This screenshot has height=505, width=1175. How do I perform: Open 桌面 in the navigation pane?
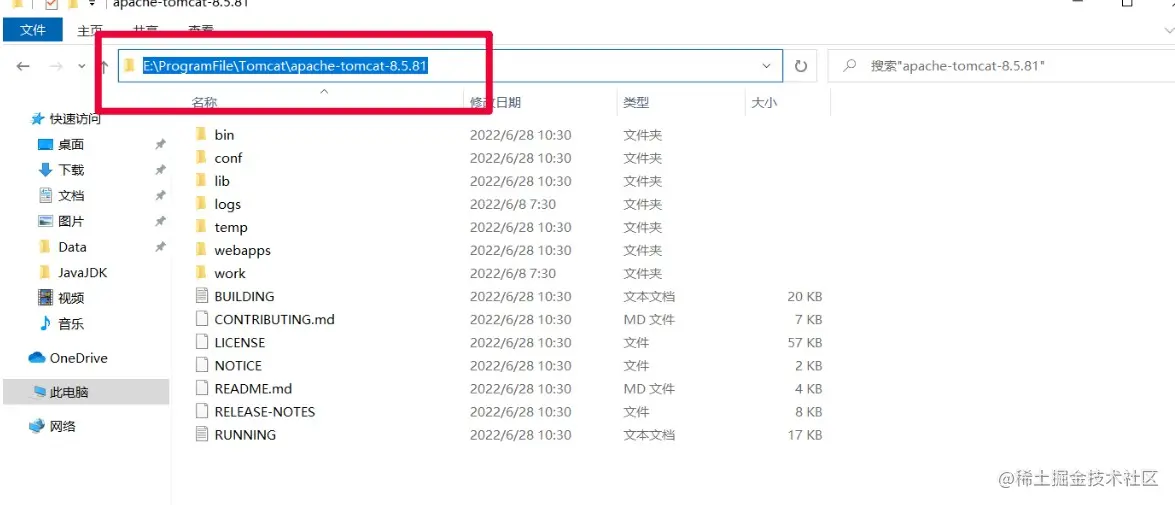(71, 145)
